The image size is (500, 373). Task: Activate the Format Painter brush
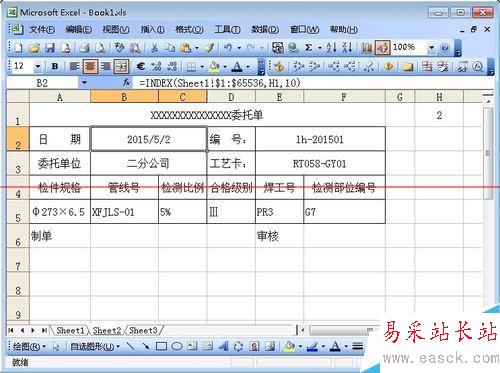(x=209, y=48)
